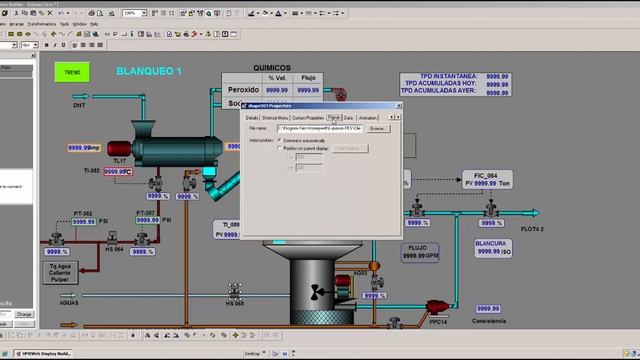640x360 pixels.
Task: Select the rectangle shape tool
Action: [x=11, y=34]
